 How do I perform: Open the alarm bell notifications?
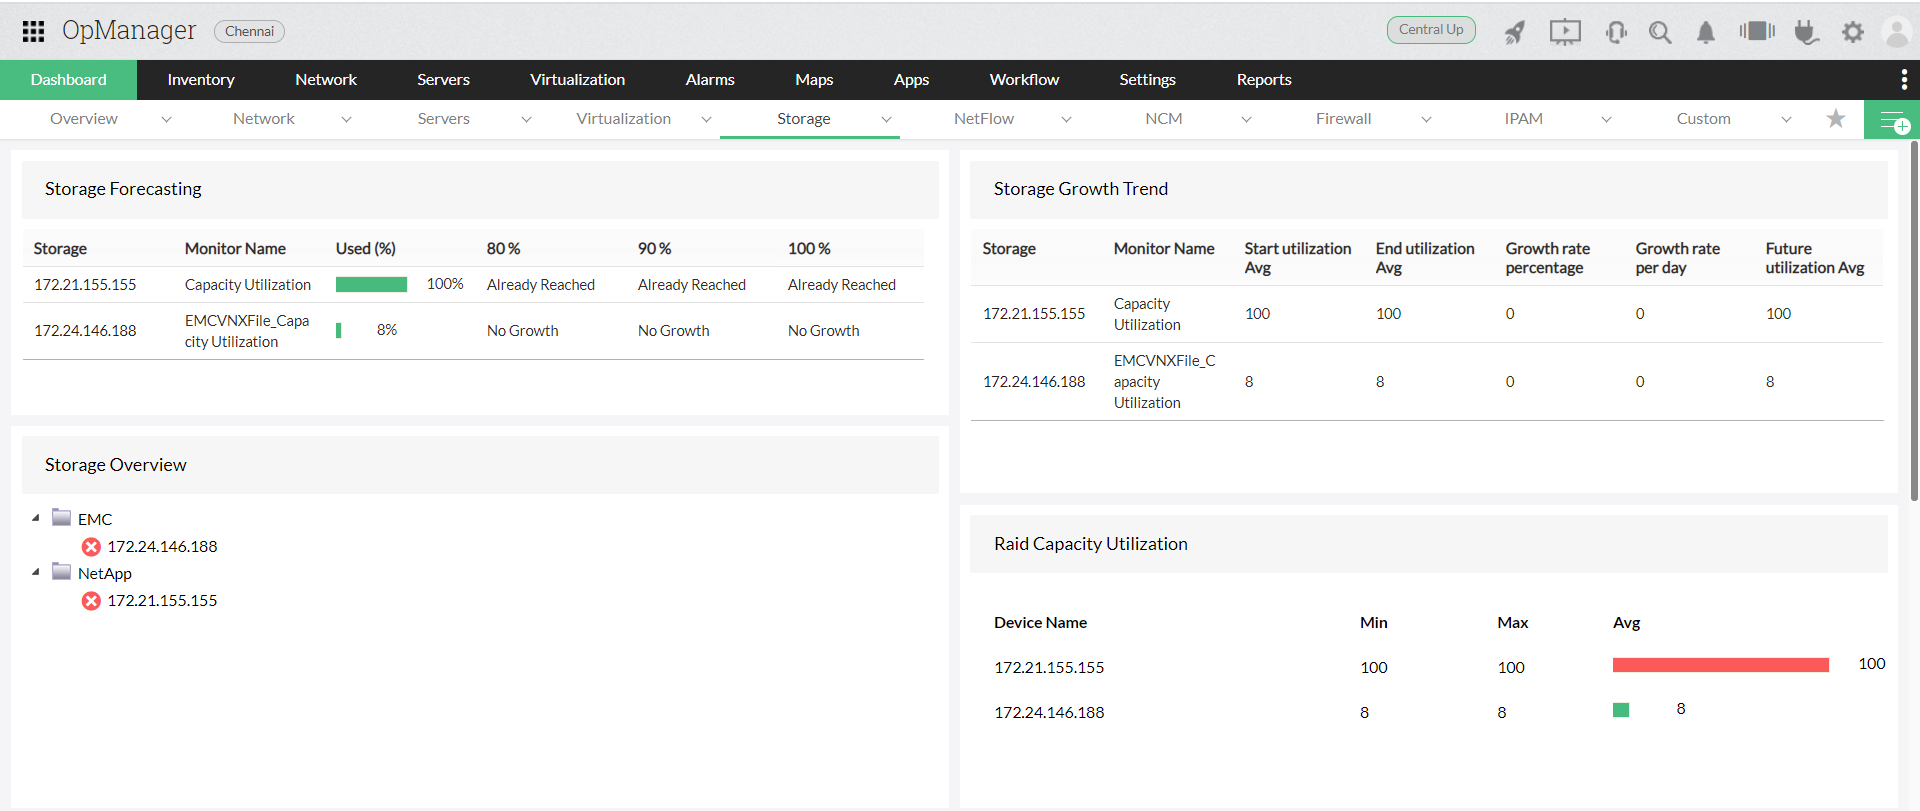tap(1706, 32)
